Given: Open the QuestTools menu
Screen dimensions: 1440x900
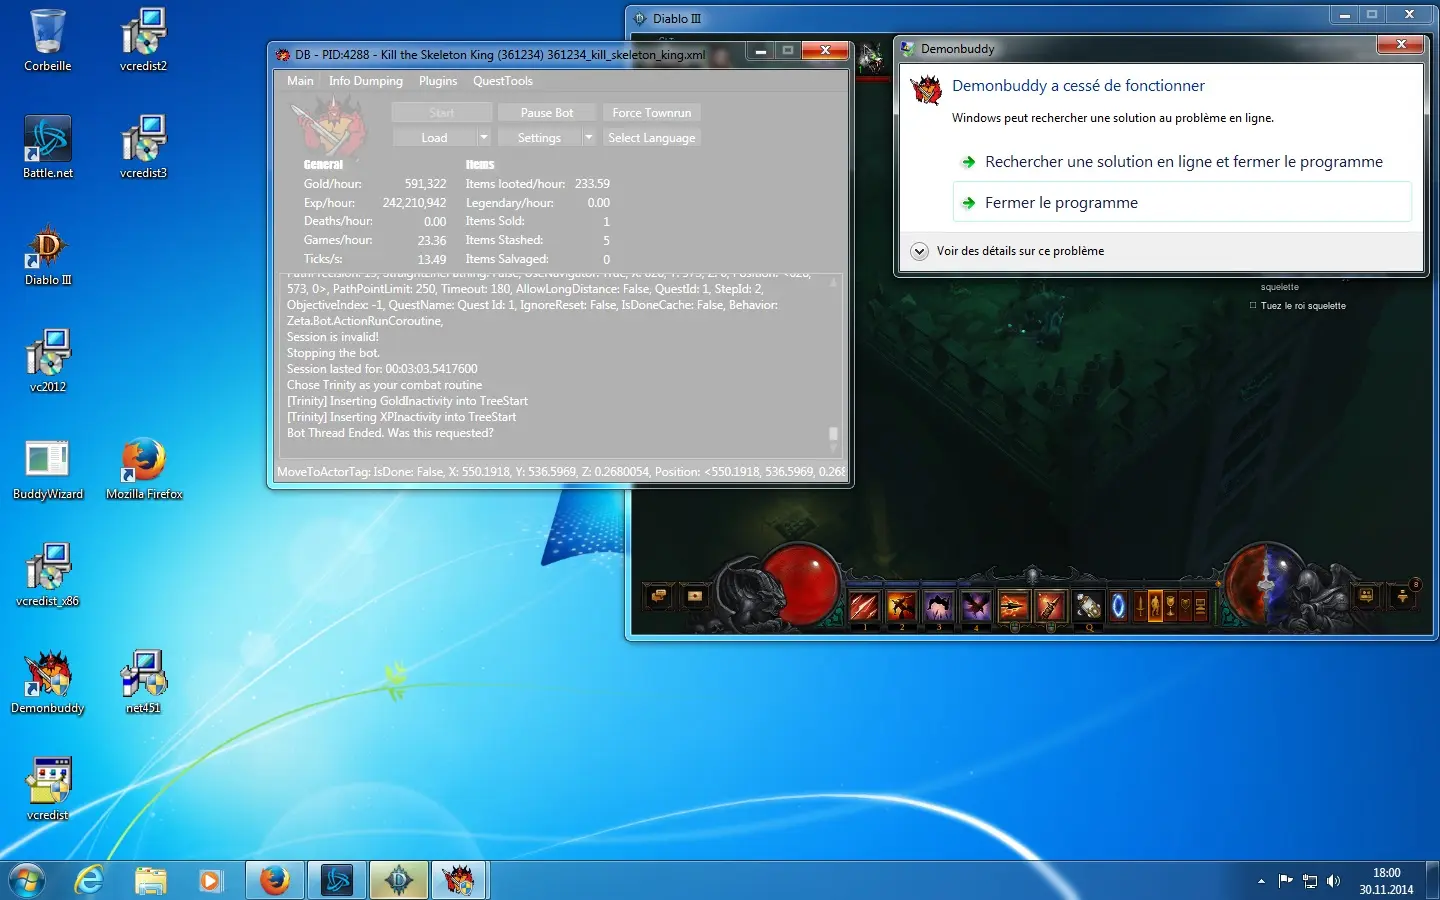Looking at the screenshot, I should 503,81.
